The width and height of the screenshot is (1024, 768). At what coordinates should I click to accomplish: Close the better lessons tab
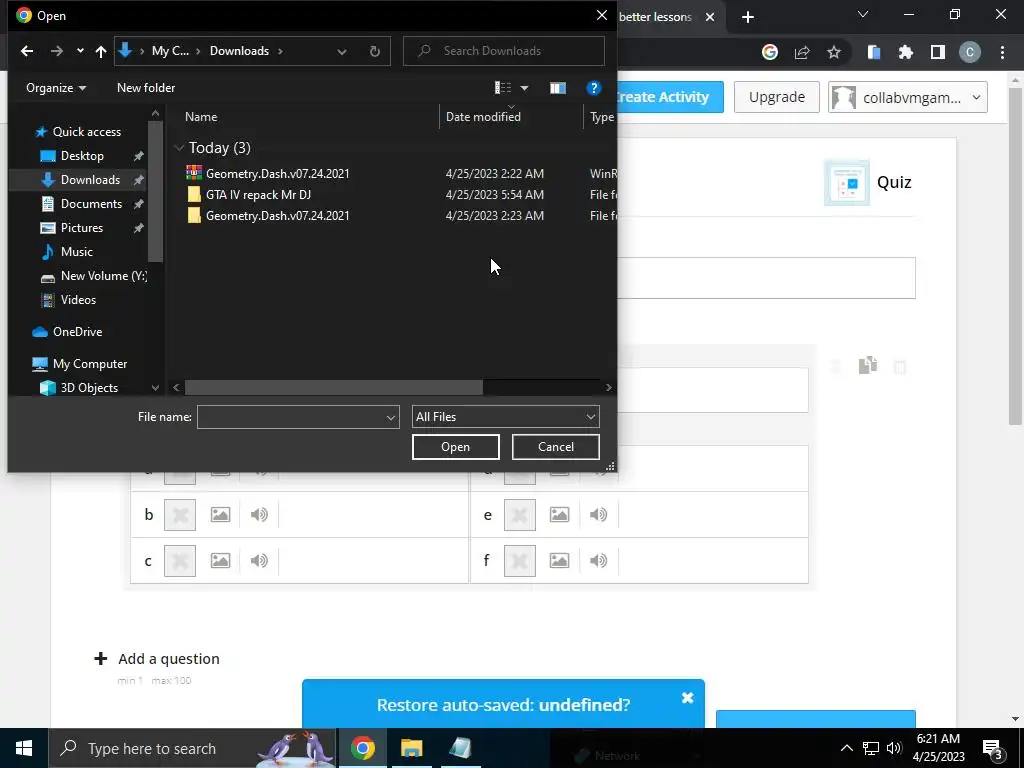(710, 17)
